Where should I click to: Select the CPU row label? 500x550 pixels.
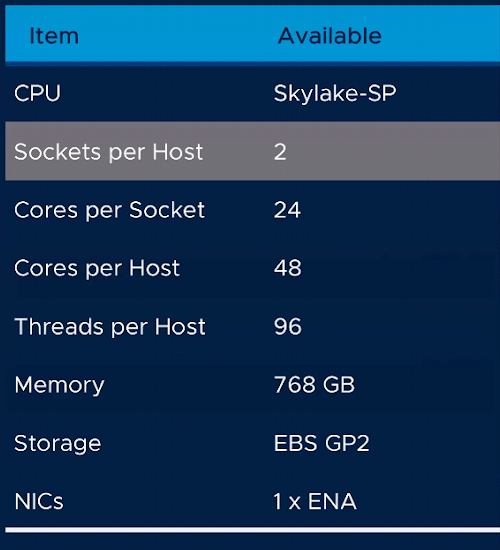[38, 93]
